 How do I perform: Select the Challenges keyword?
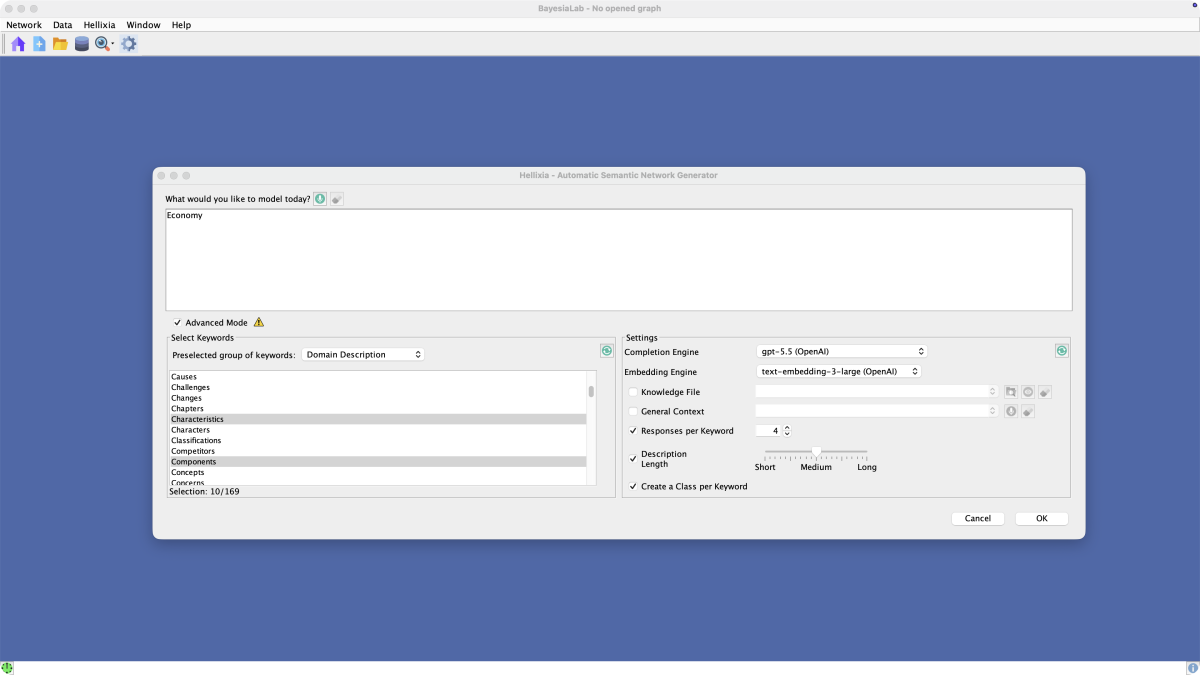pyautogui.click(x=376, y=388)
